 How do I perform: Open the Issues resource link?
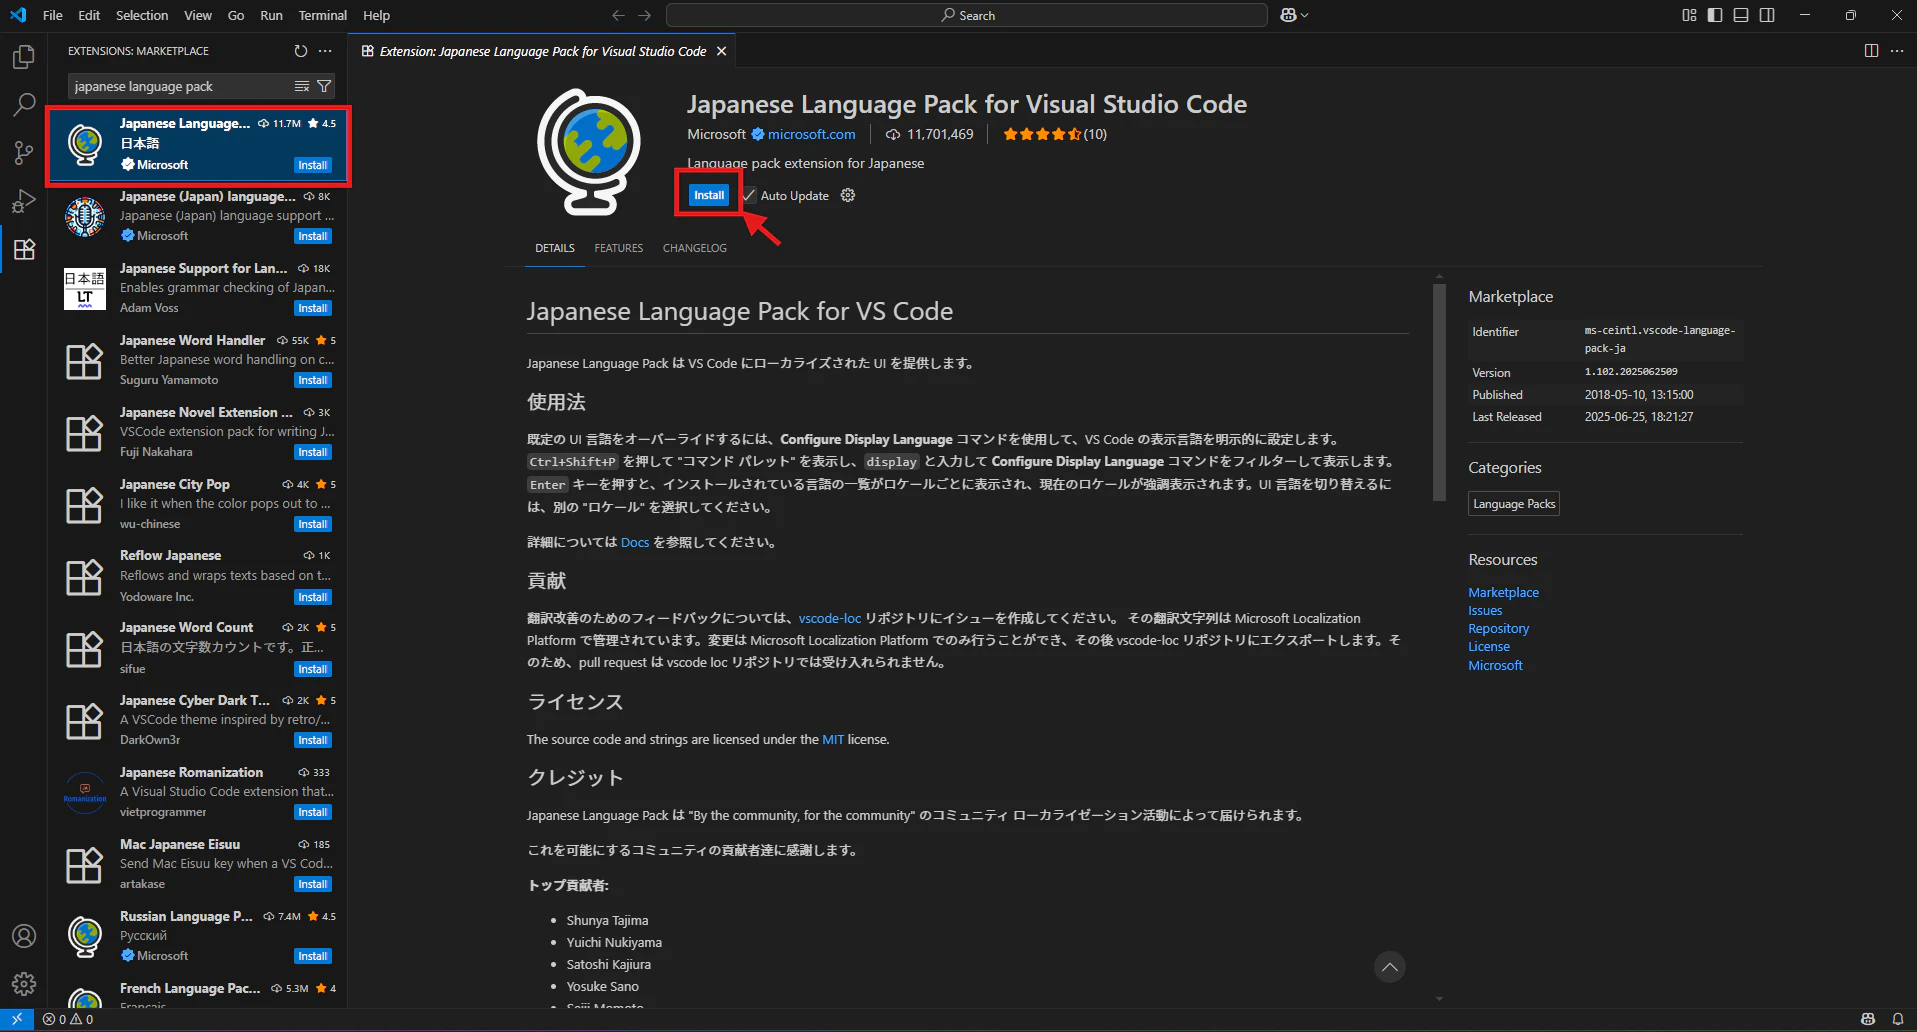[1485, 610]
